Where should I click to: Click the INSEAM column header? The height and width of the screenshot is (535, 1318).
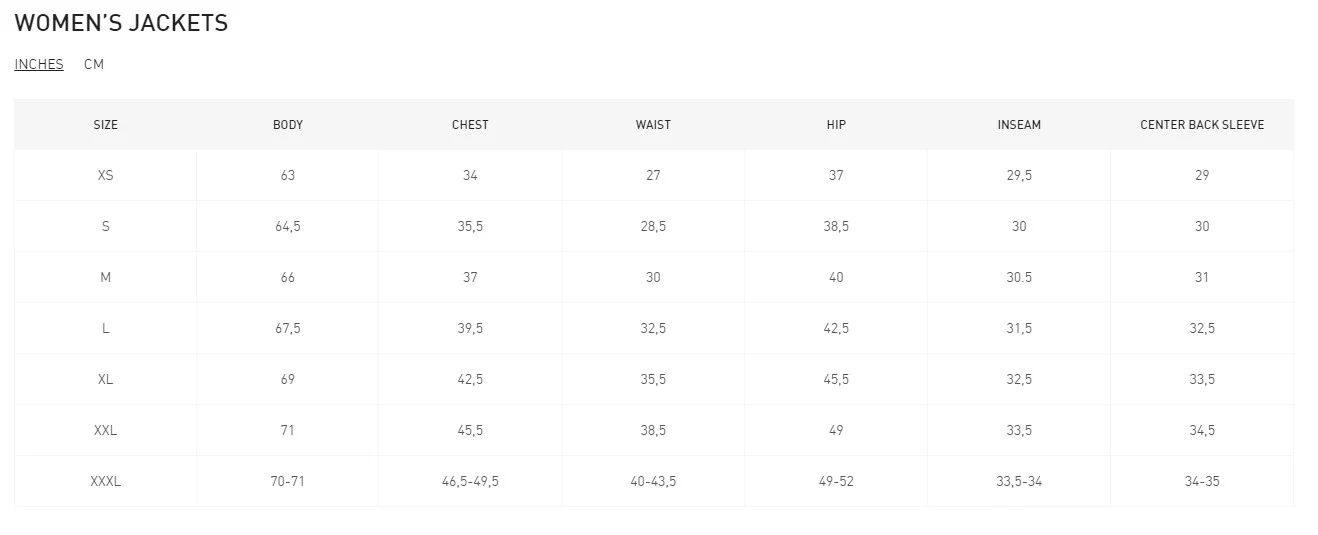[x=1019, y=125]
